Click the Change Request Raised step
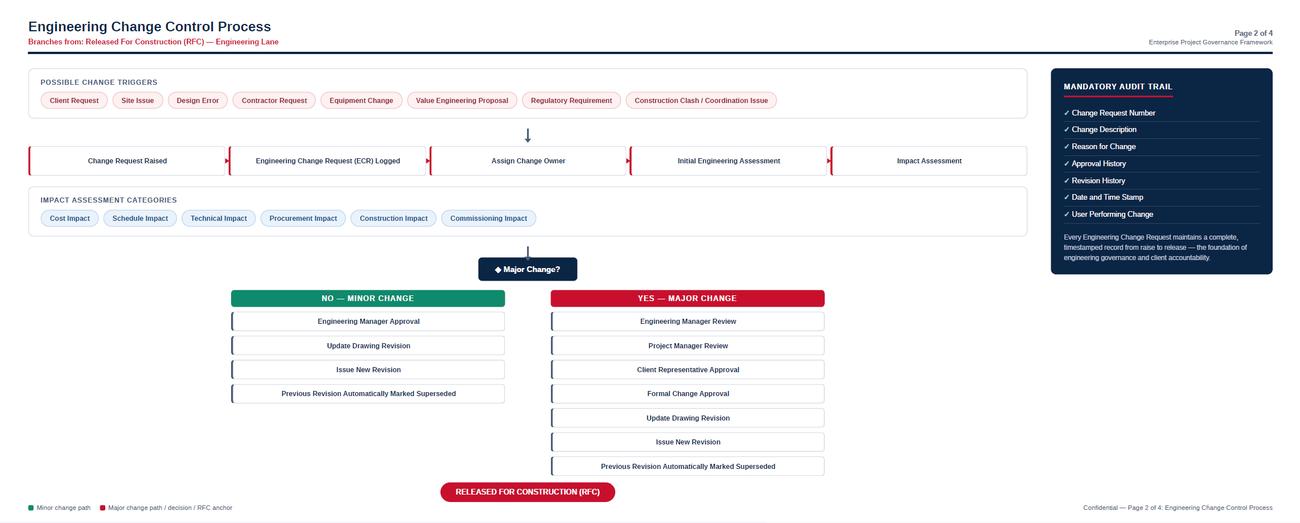The image size is (1300, 523). pyautogui.click(x=127, y=161)
